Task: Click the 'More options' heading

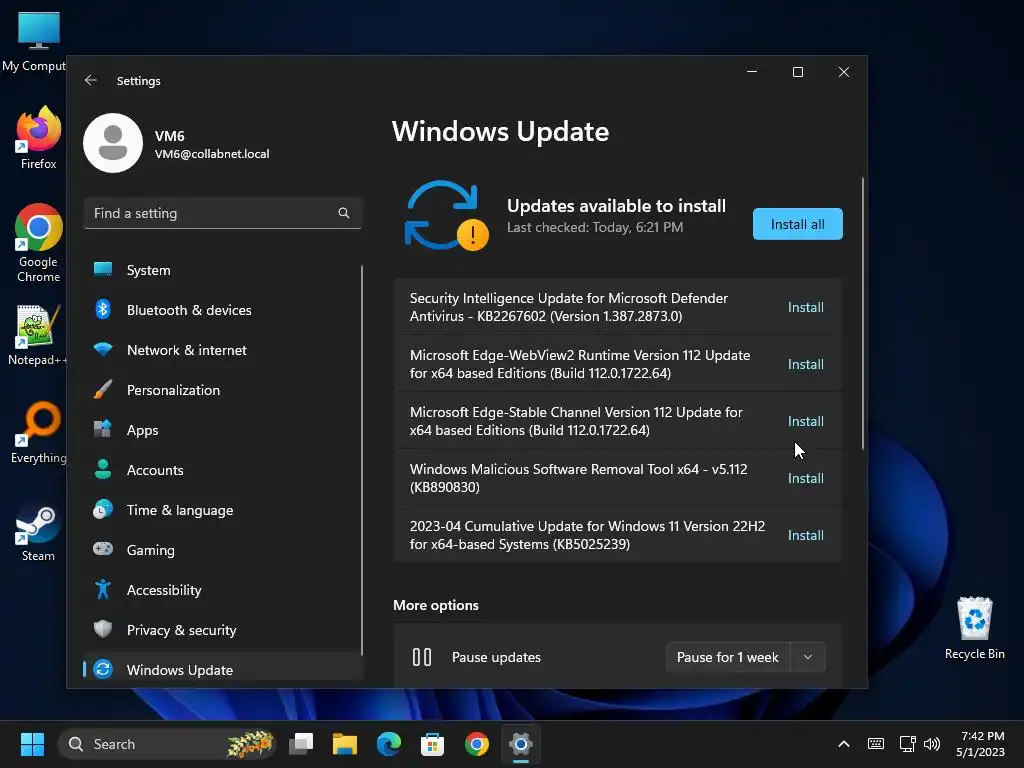Action: 436,605
